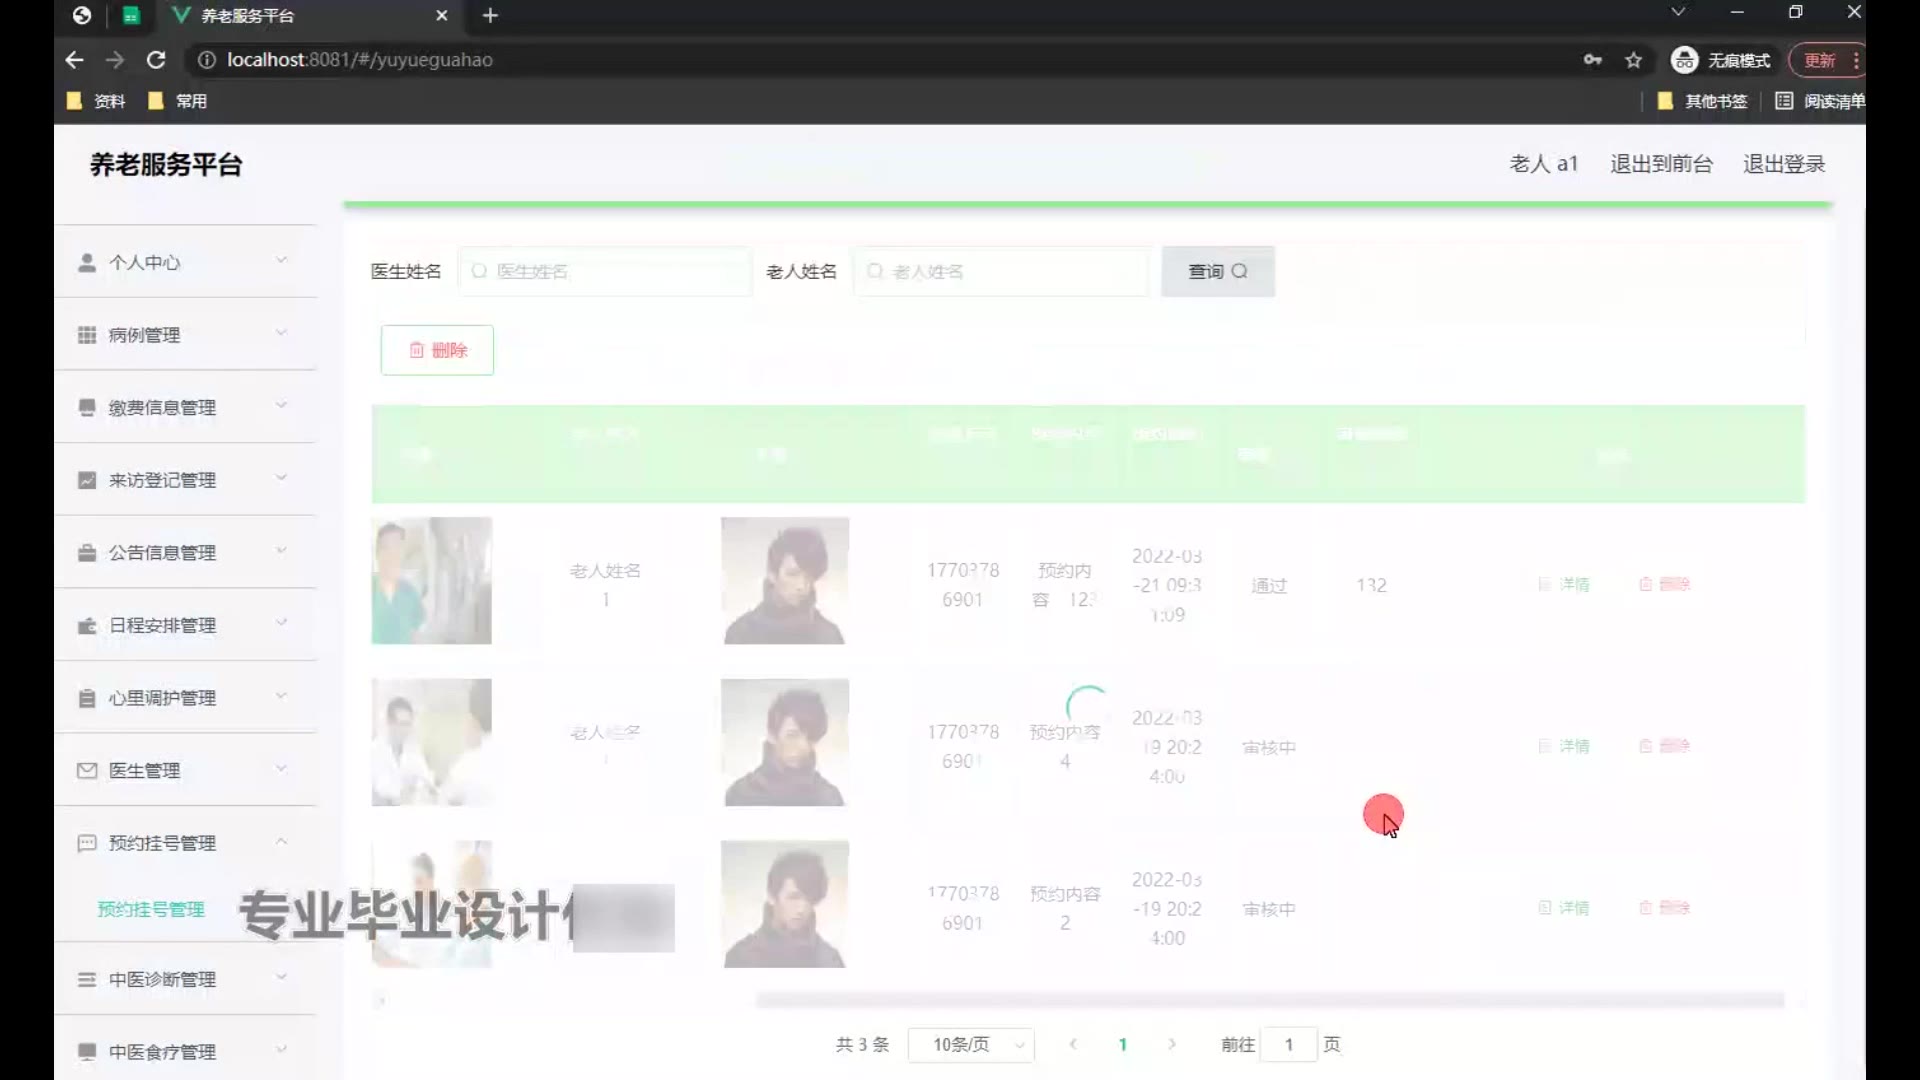Click 个人中心 user icon in sidebar
This screenshot has height=1080, width=1920.
pos(87,262)
